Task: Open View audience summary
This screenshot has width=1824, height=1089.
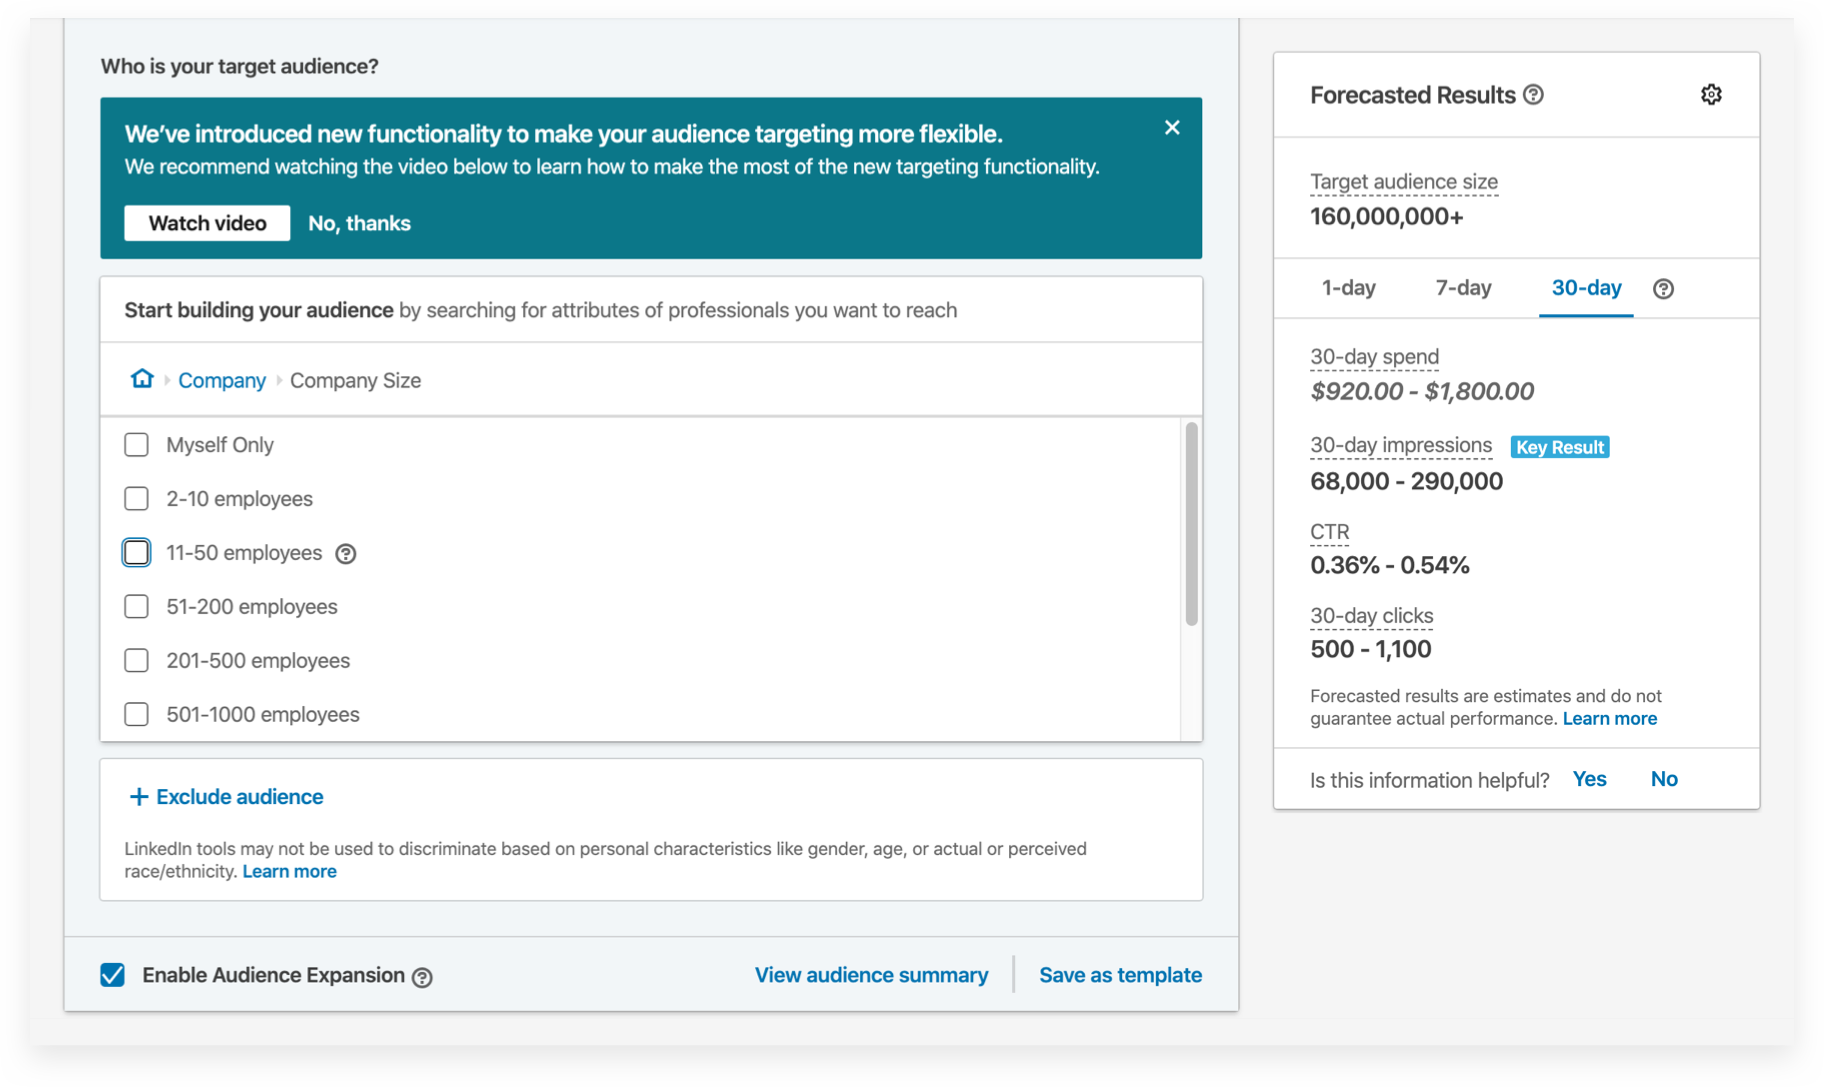Action: point(871,975)
